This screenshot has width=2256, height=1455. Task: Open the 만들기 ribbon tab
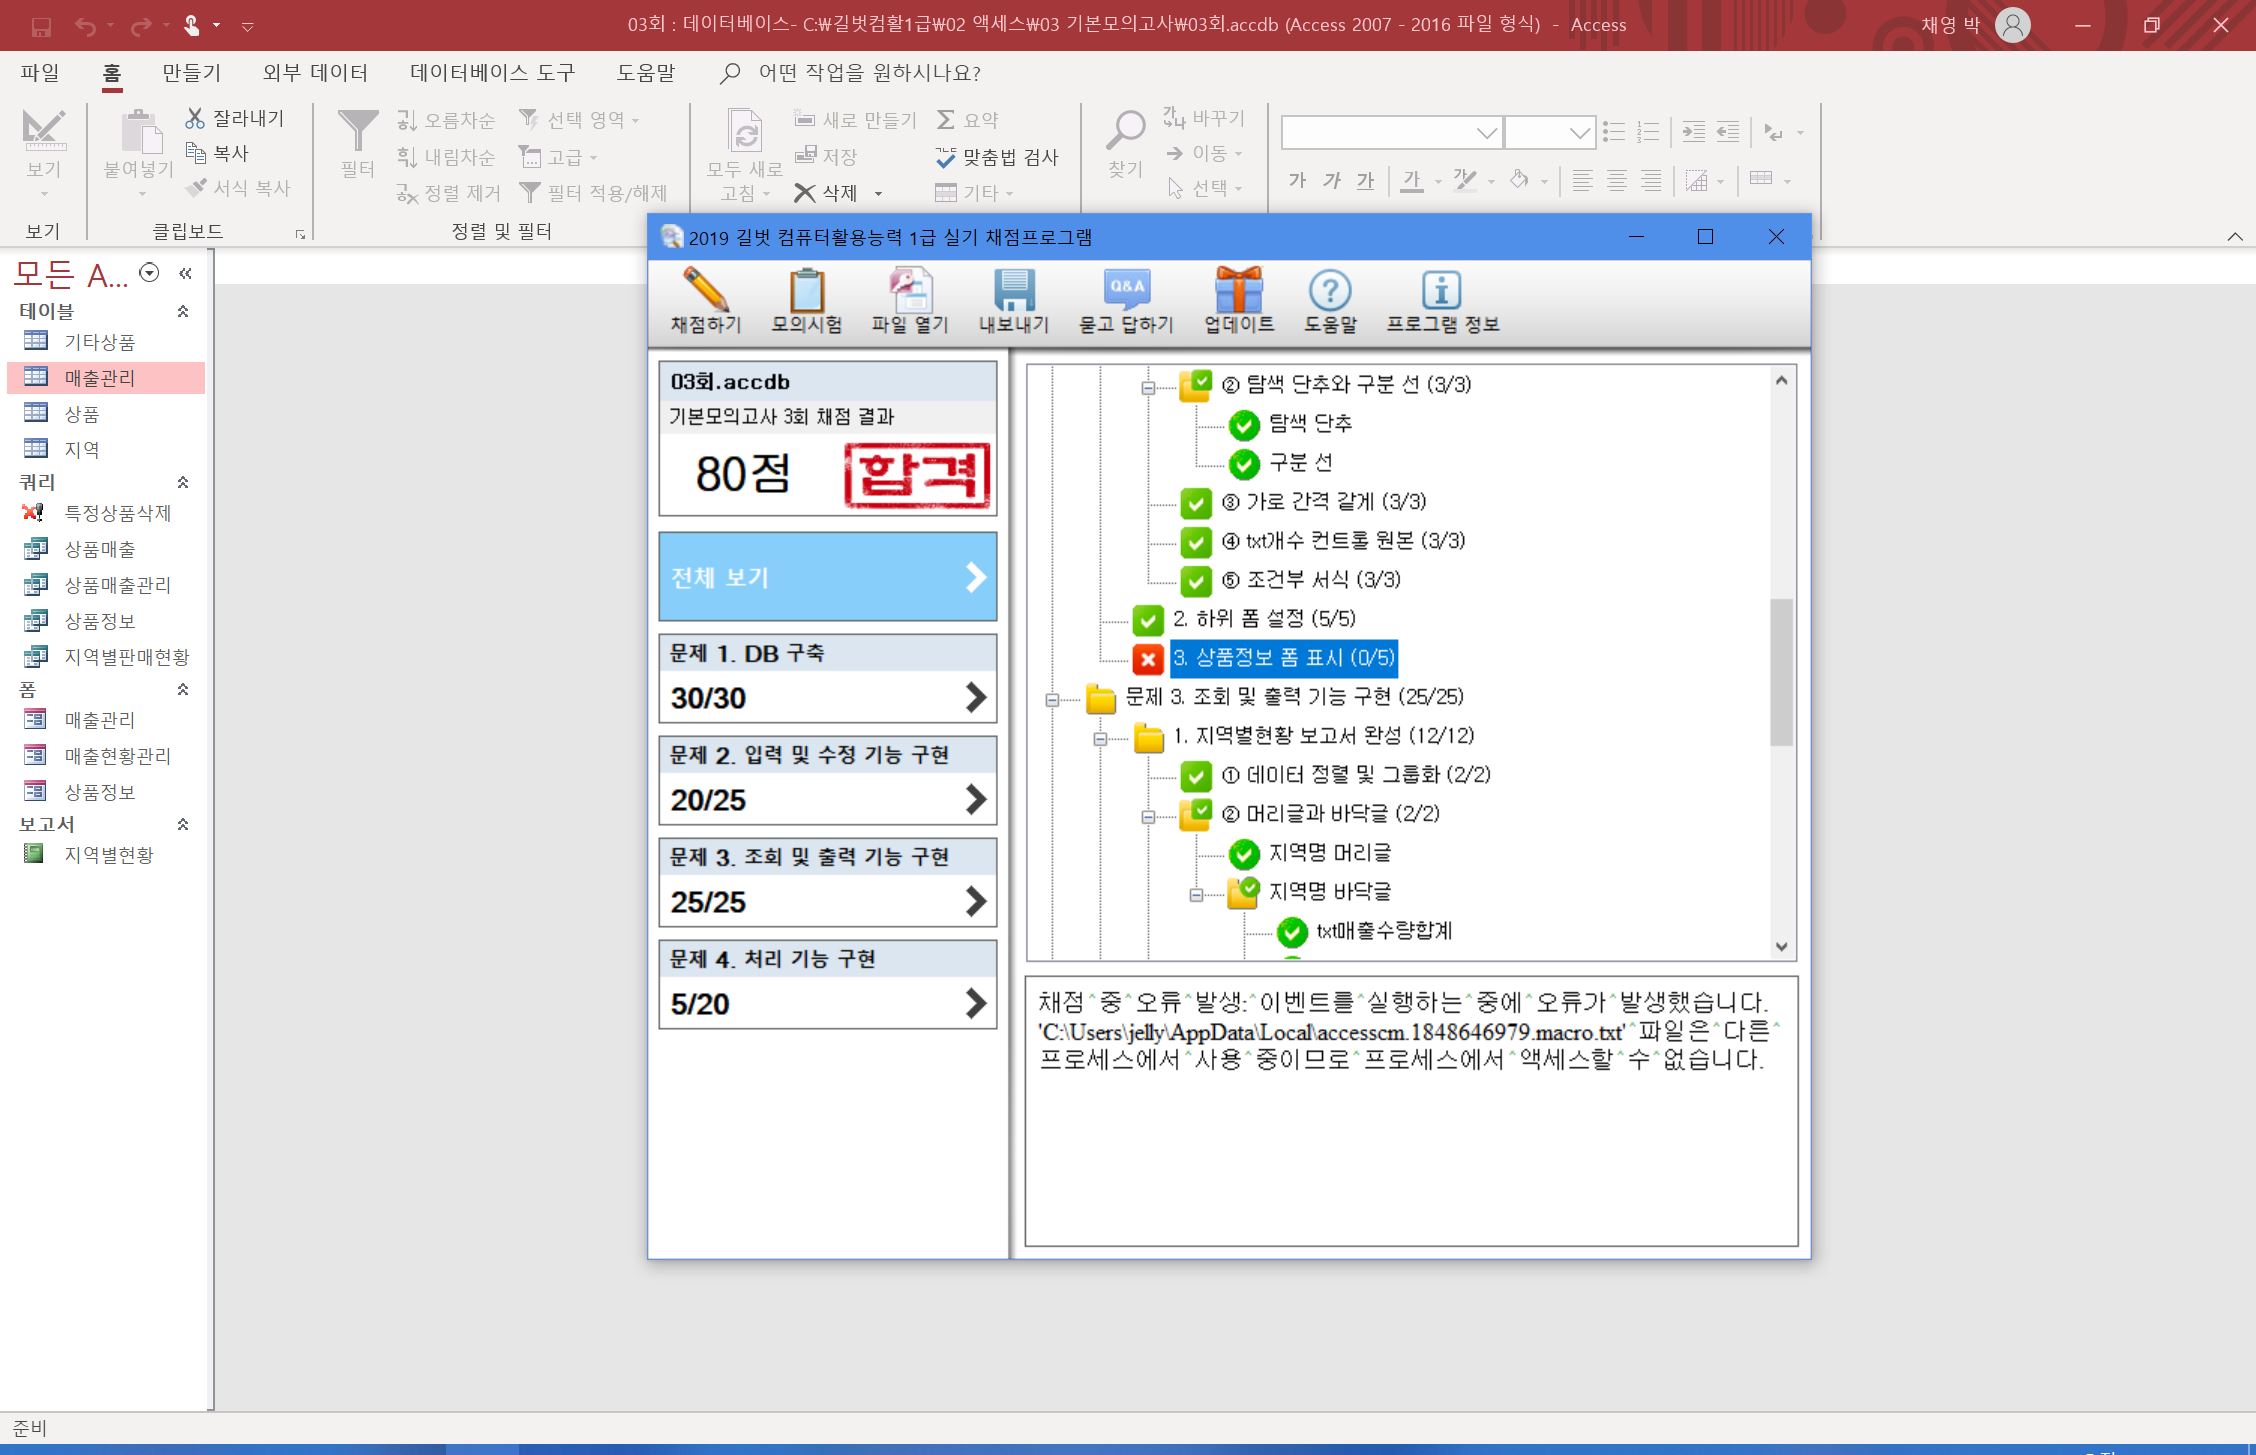[x=191, y=73]
